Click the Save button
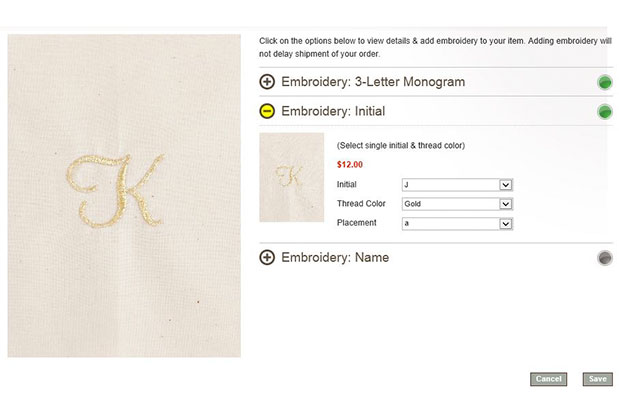This screenshot has width=619, height=419. point(597,379)
